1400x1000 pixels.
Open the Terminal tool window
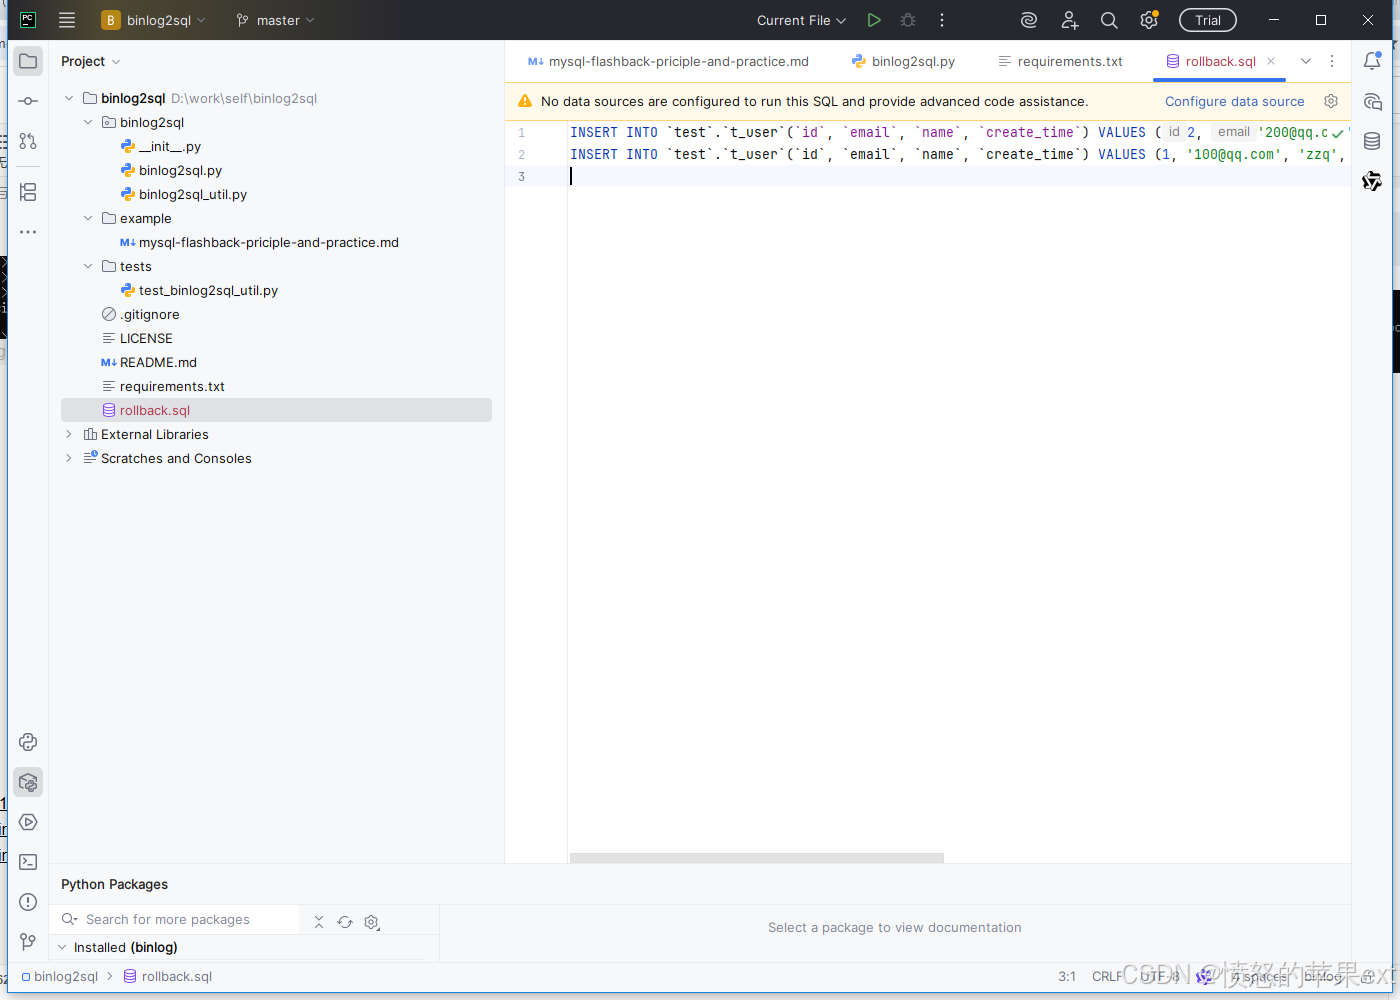[28, 862]
